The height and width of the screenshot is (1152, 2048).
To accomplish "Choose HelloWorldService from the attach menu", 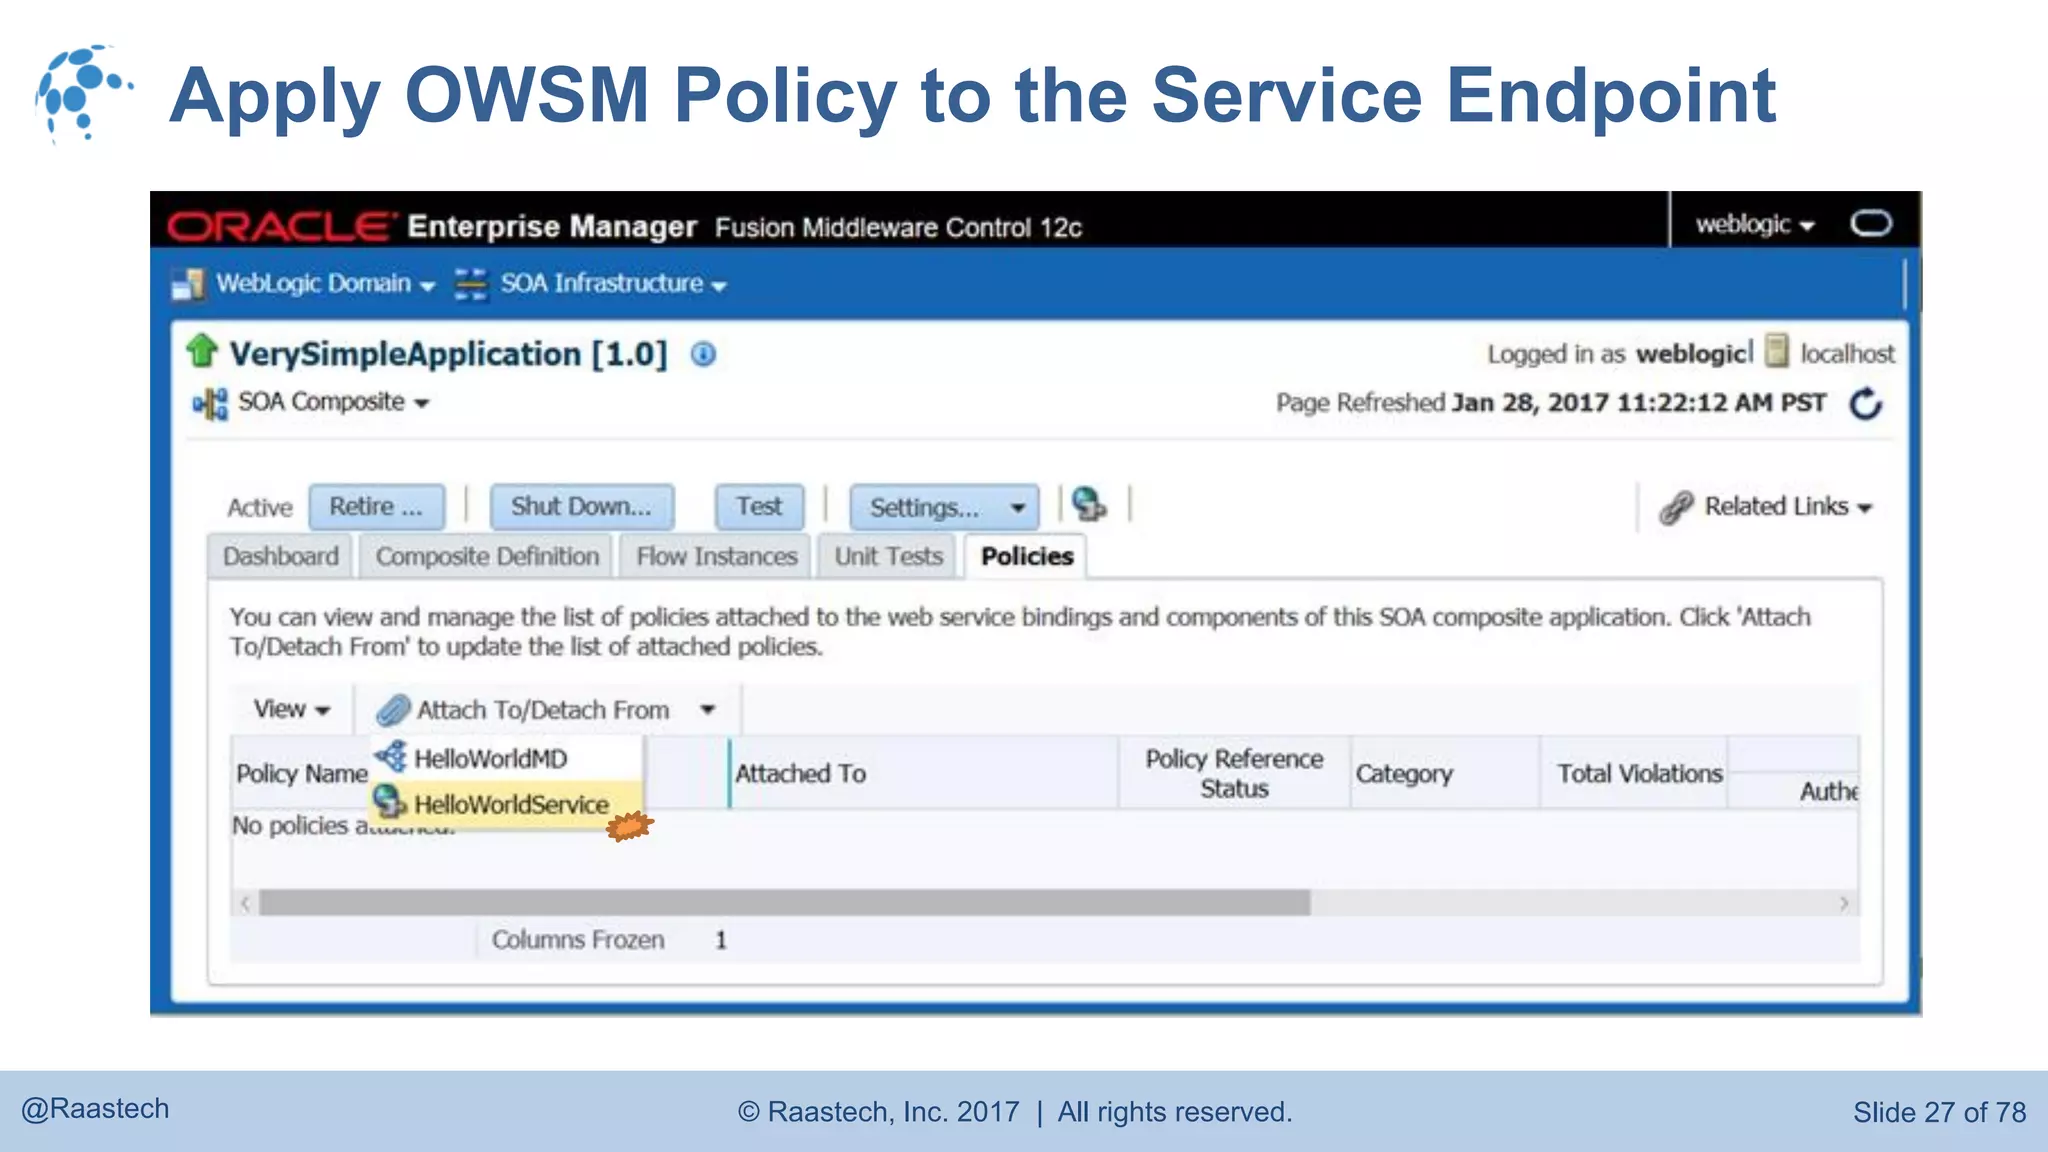I will pyautogui.click(x=506, y=803).
